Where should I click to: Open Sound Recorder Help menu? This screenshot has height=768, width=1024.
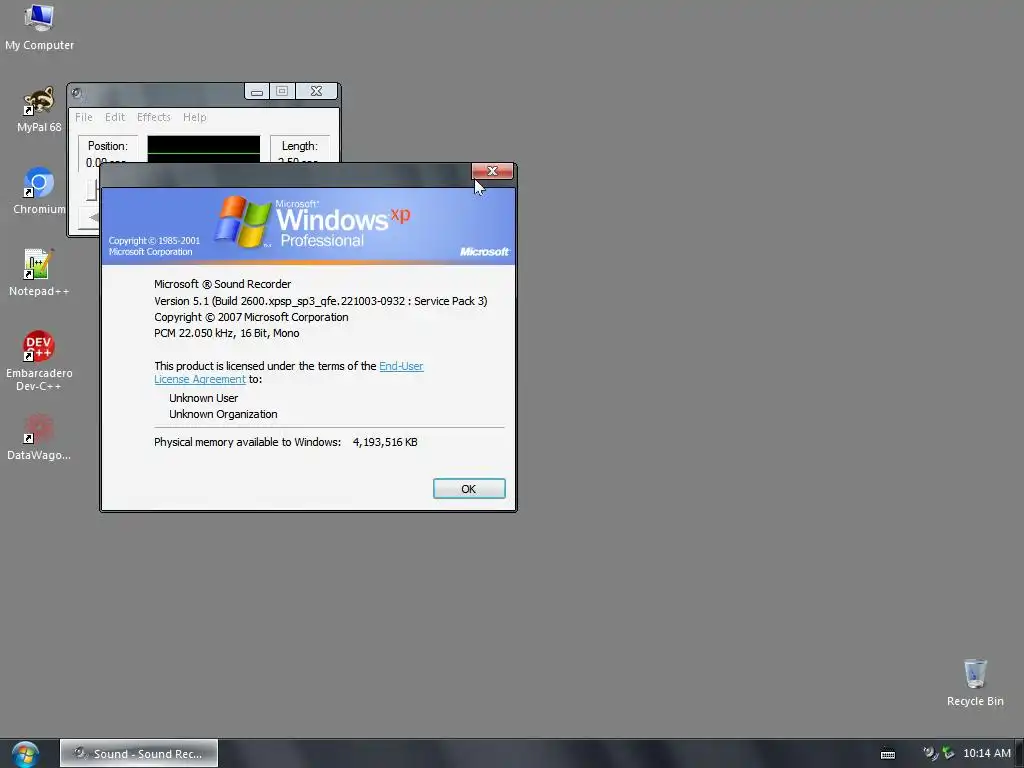195,117
